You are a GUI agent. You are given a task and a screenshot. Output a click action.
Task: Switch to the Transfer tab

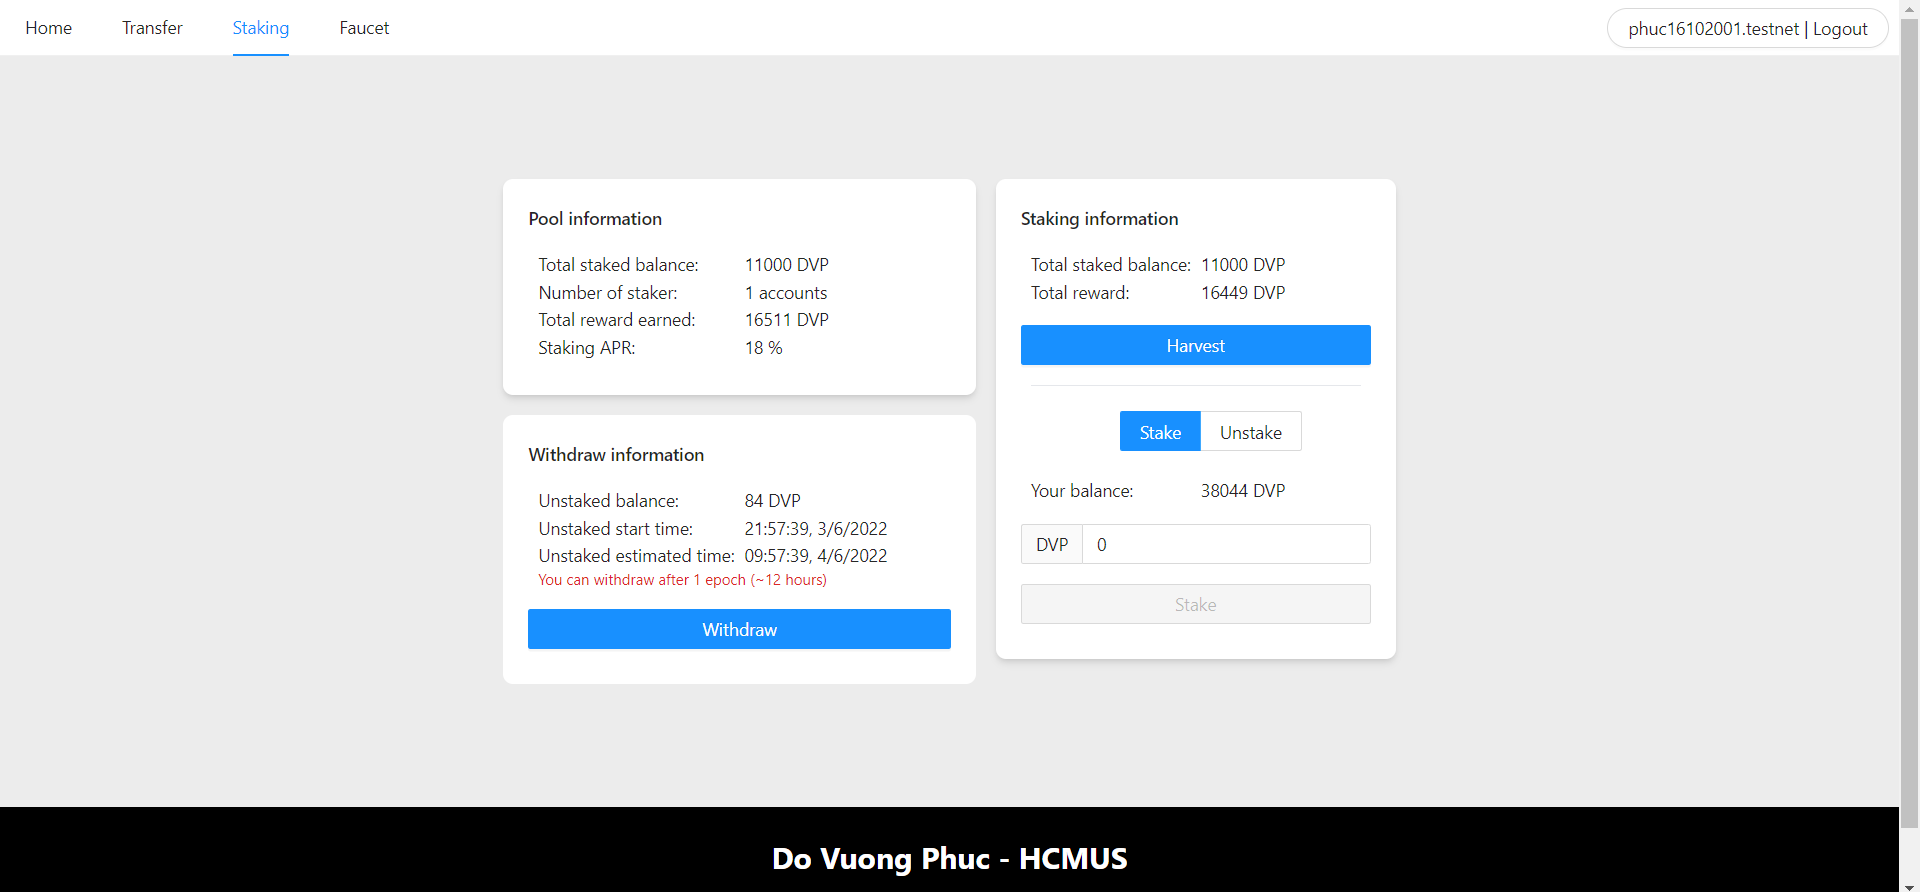coord(151,27)
